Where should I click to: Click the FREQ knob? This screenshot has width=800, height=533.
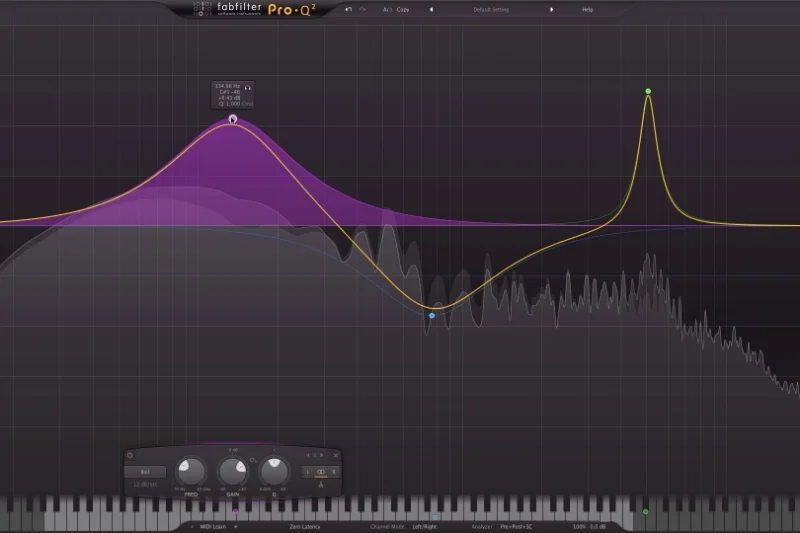[191, 471]
